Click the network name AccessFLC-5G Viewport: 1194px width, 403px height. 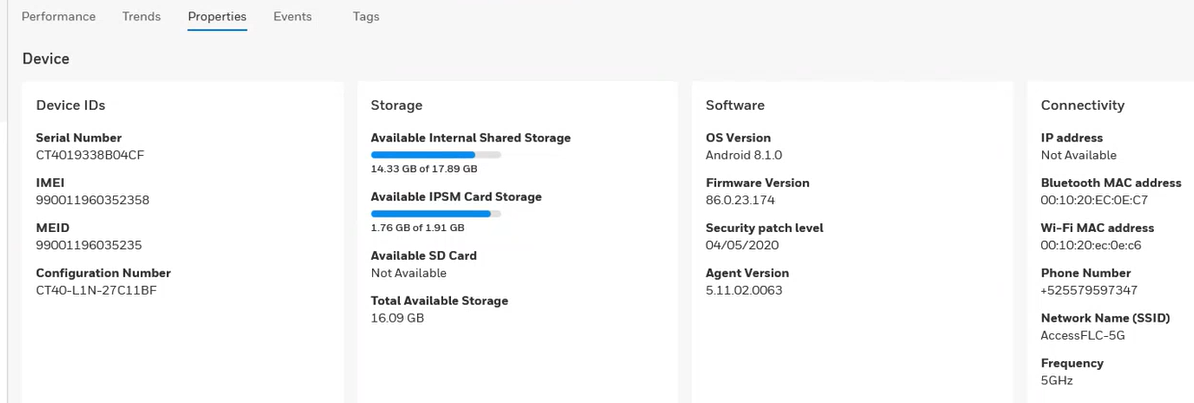pos(1082,335)
